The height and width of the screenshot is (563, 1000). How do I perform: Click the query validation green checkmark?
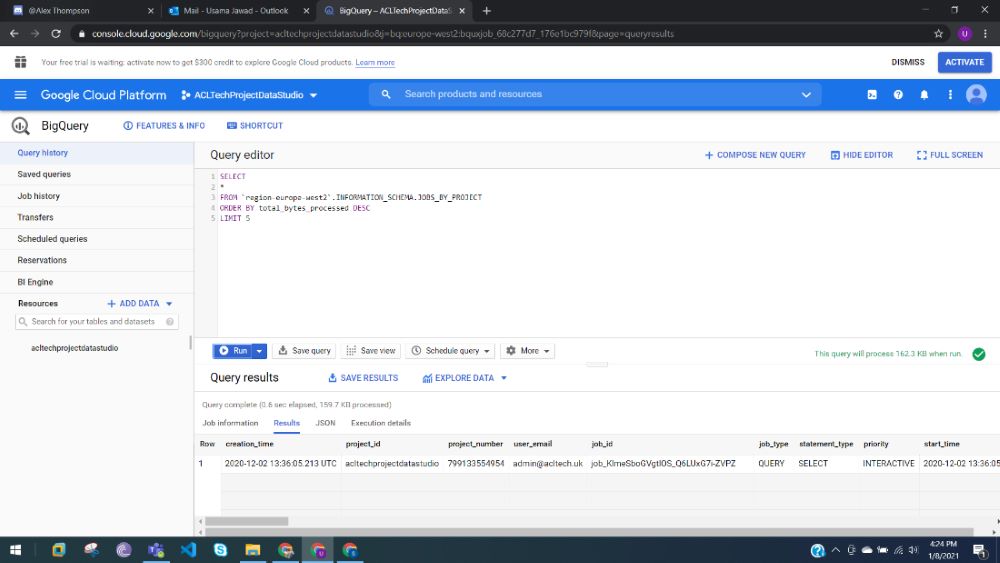(978, 354)
